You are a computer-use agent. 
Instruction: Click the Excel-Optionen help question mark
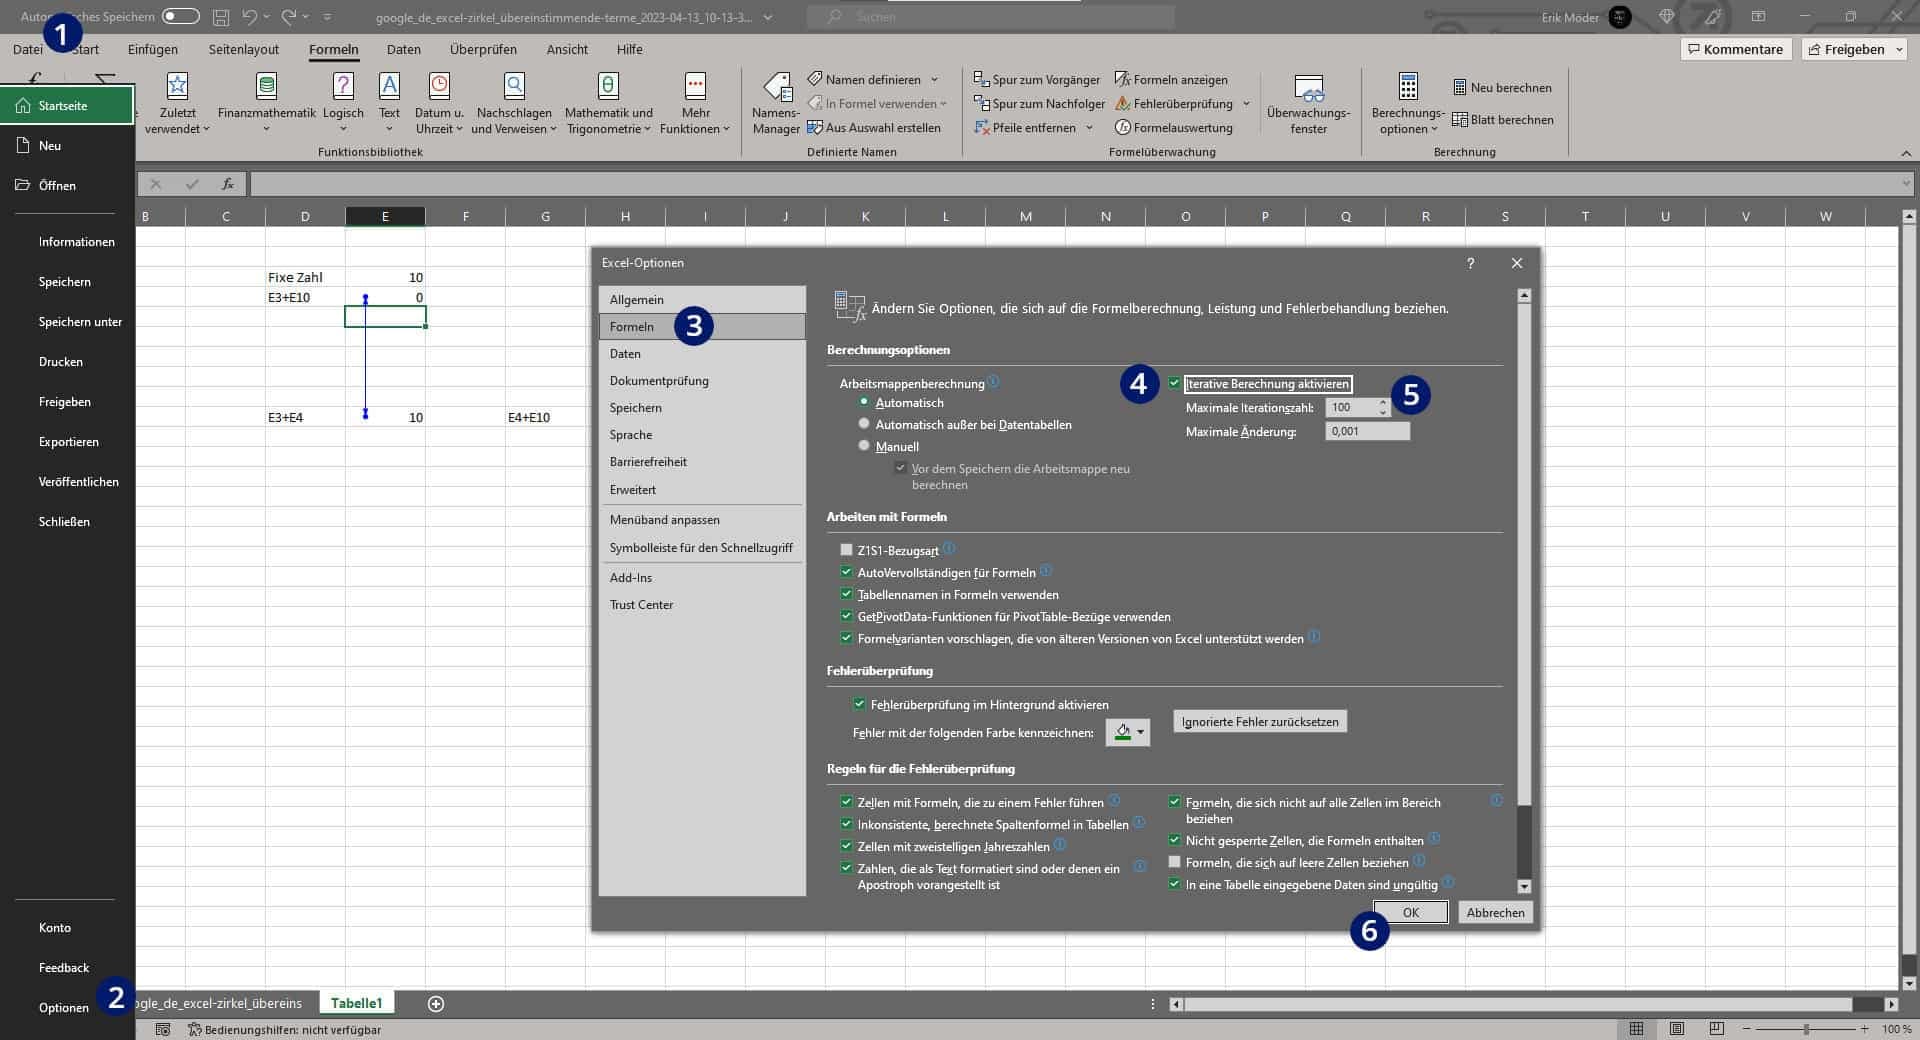[1470, 263]
